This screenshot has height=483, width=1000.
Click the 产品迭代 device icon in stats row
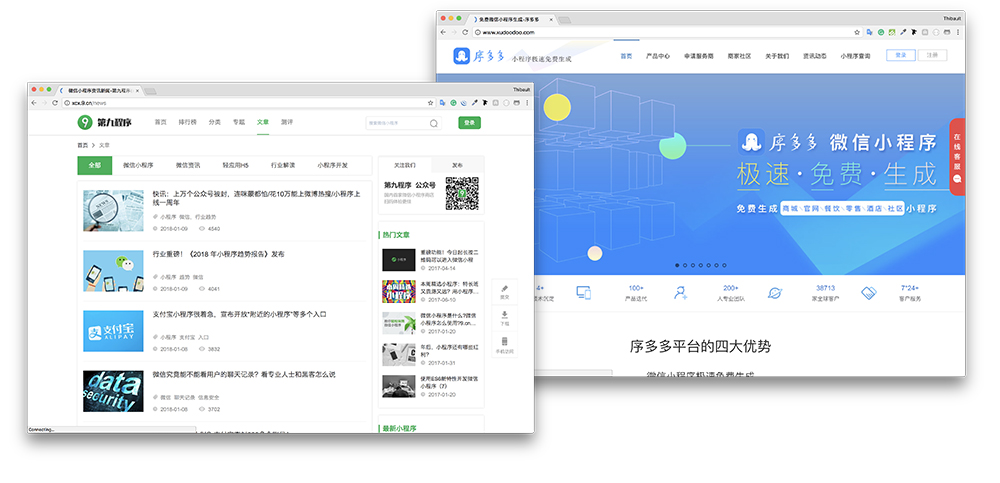coord(583,293)
